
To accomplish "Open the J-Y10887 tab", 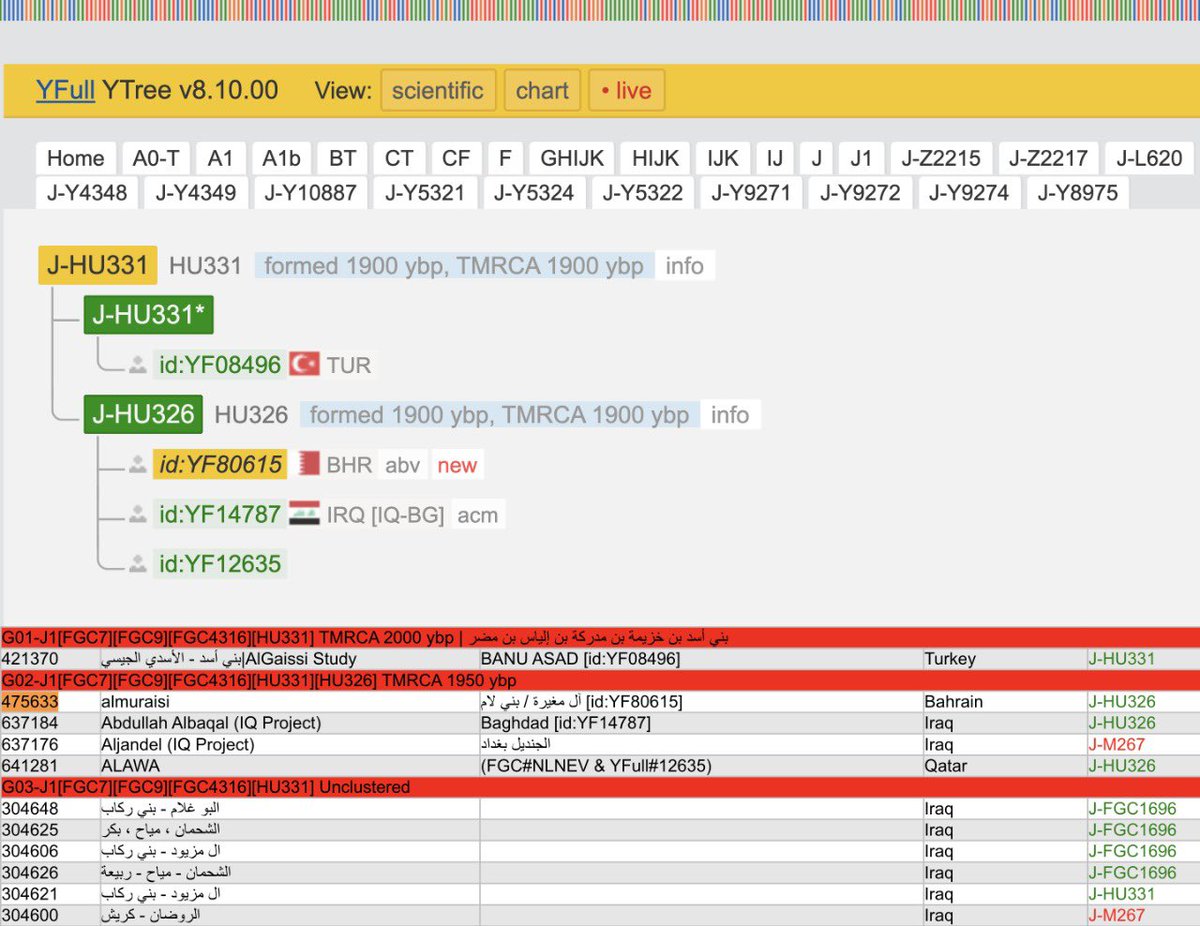I will click(310, 192).
